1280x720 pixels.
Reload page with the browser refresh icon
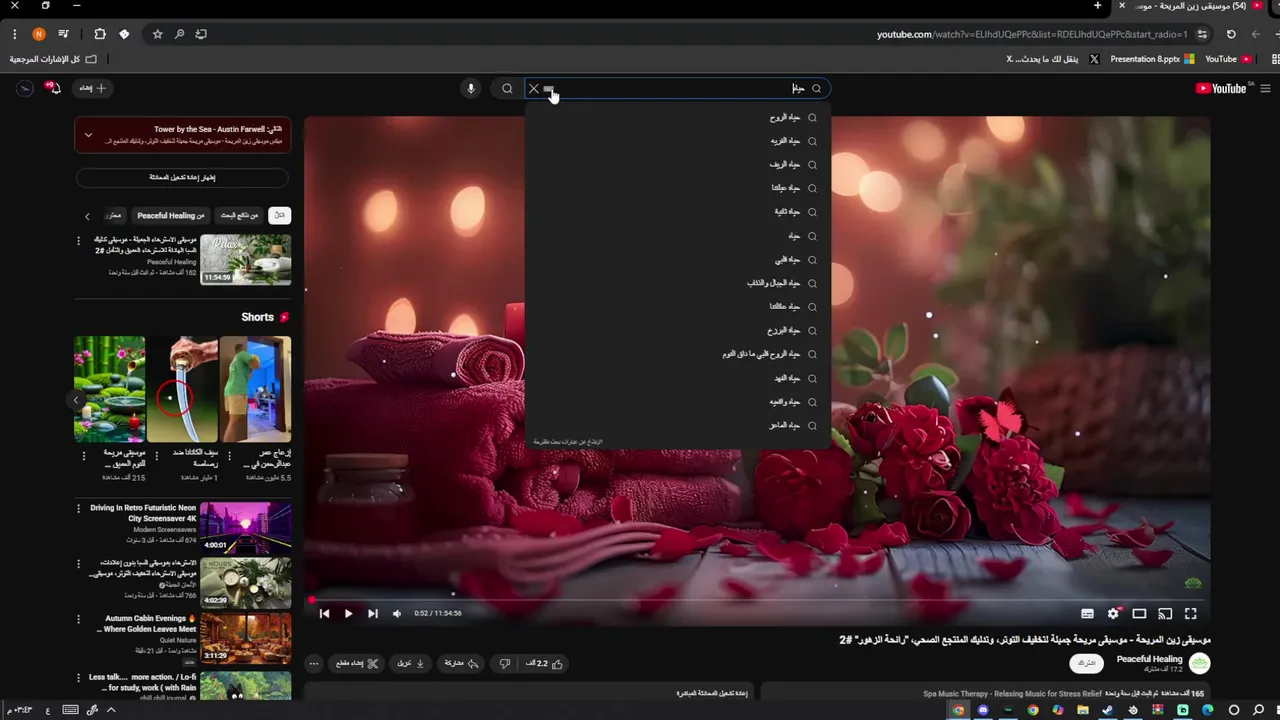coord(1231,34)
